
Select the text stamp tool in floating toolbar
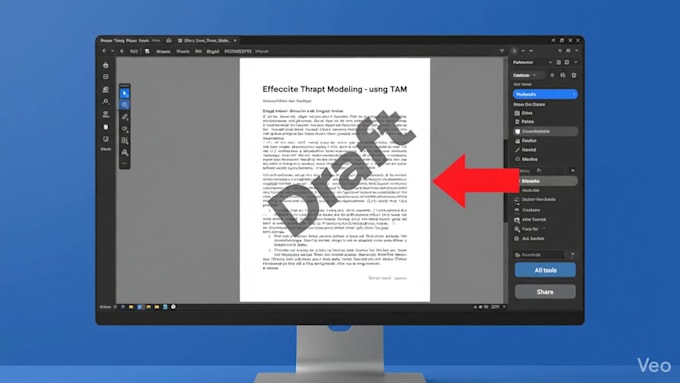(124, 152)
